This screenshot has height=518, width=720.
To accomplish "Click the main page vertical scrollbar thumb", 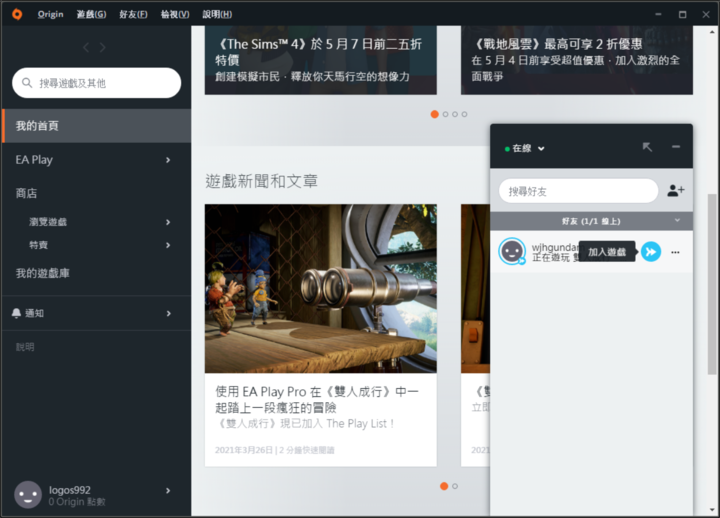I will point(712,285).
